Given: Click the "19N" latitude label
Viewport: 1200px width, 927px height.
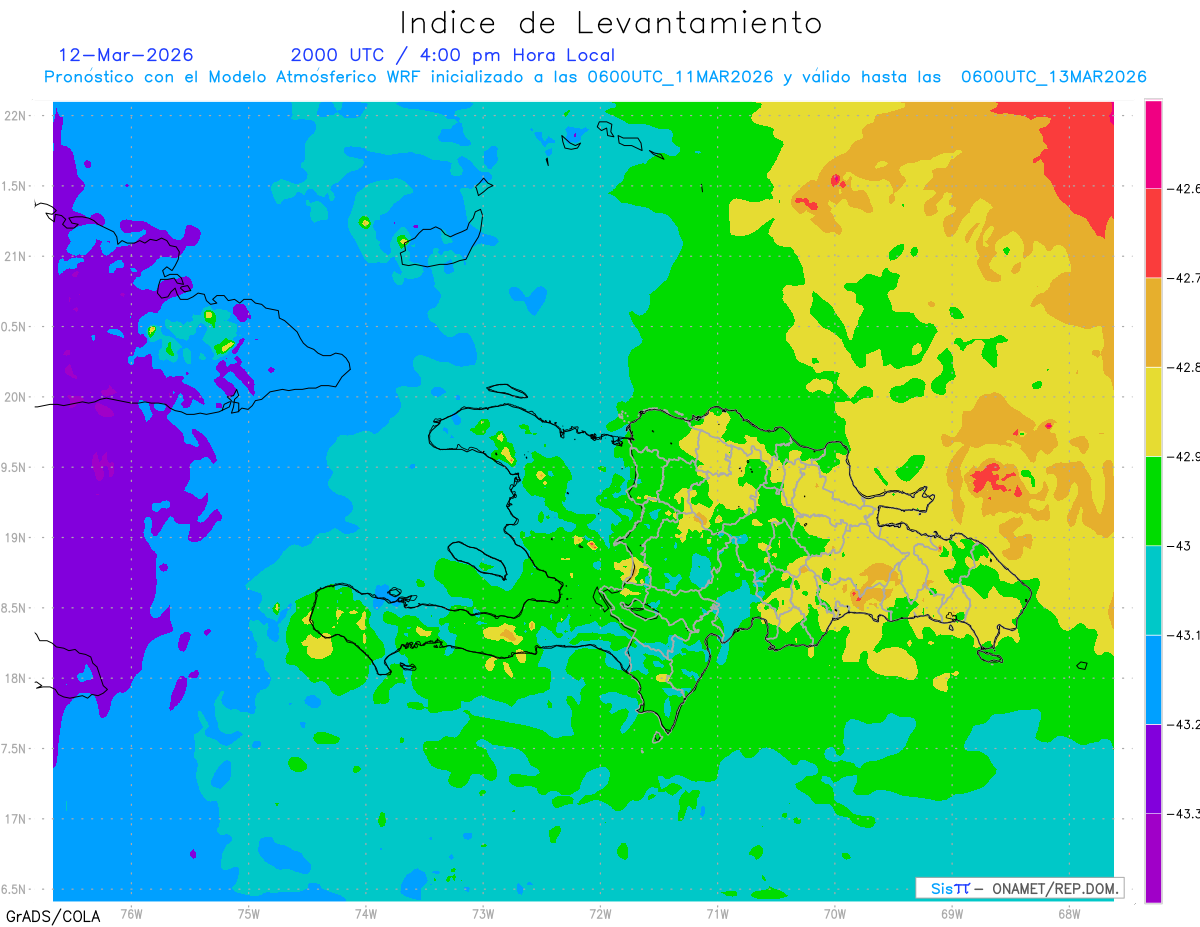Looking at the screenshot, I should (x=17, y=538).
